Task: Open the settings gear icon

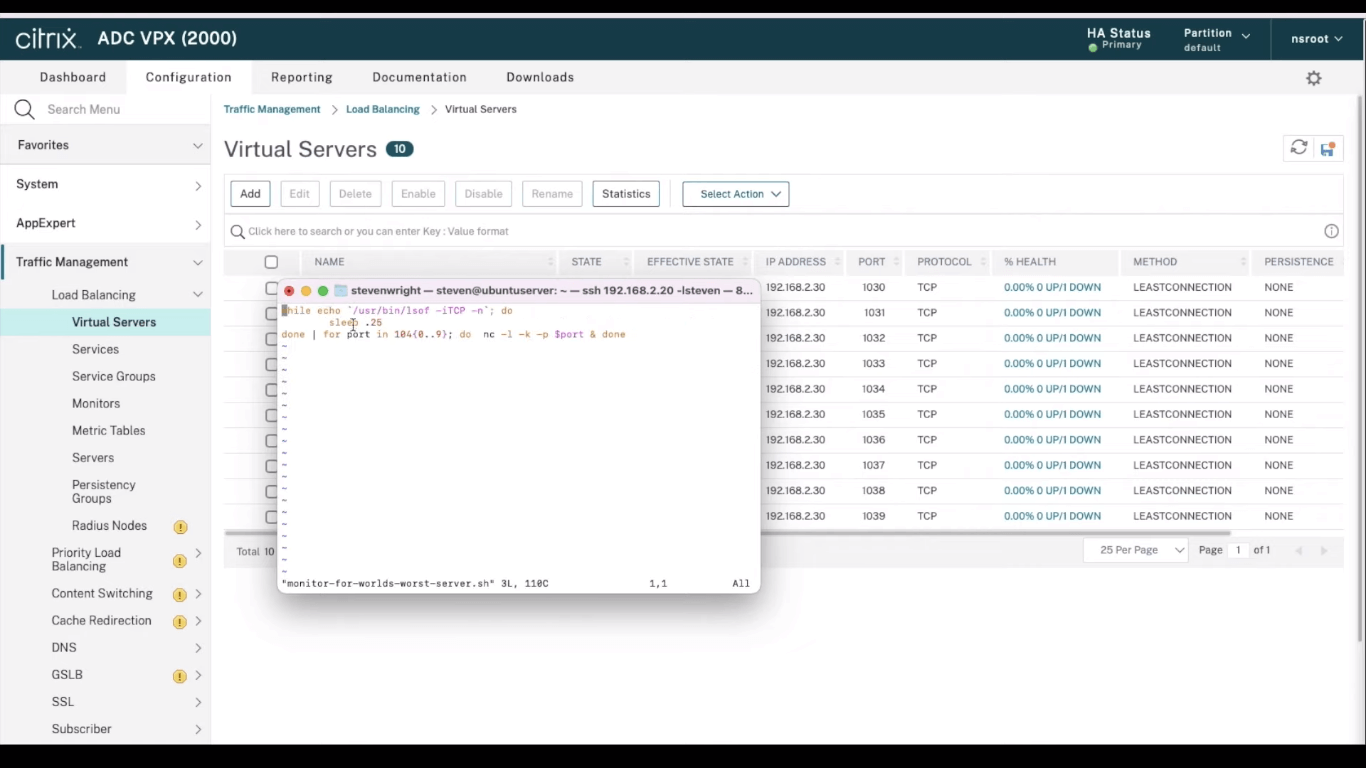Action: (1314, 78)
